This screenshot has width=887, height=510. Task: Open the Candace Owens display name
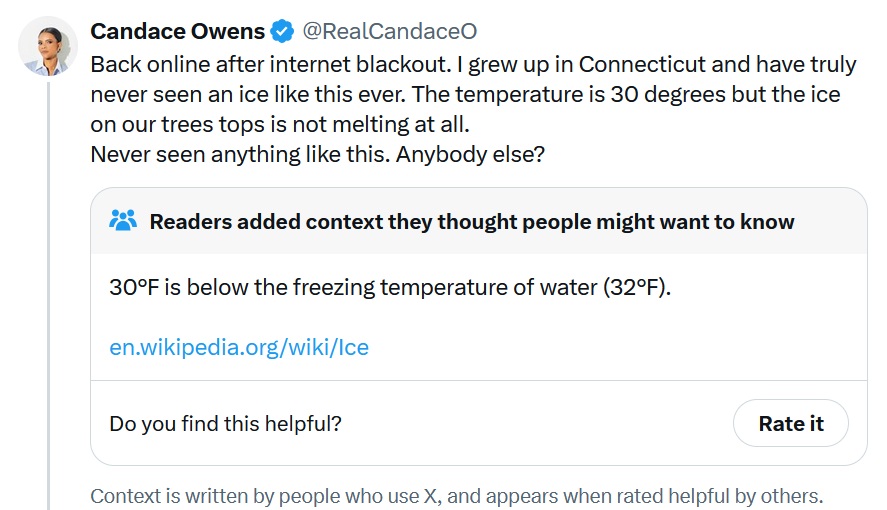tap(177, 31)
